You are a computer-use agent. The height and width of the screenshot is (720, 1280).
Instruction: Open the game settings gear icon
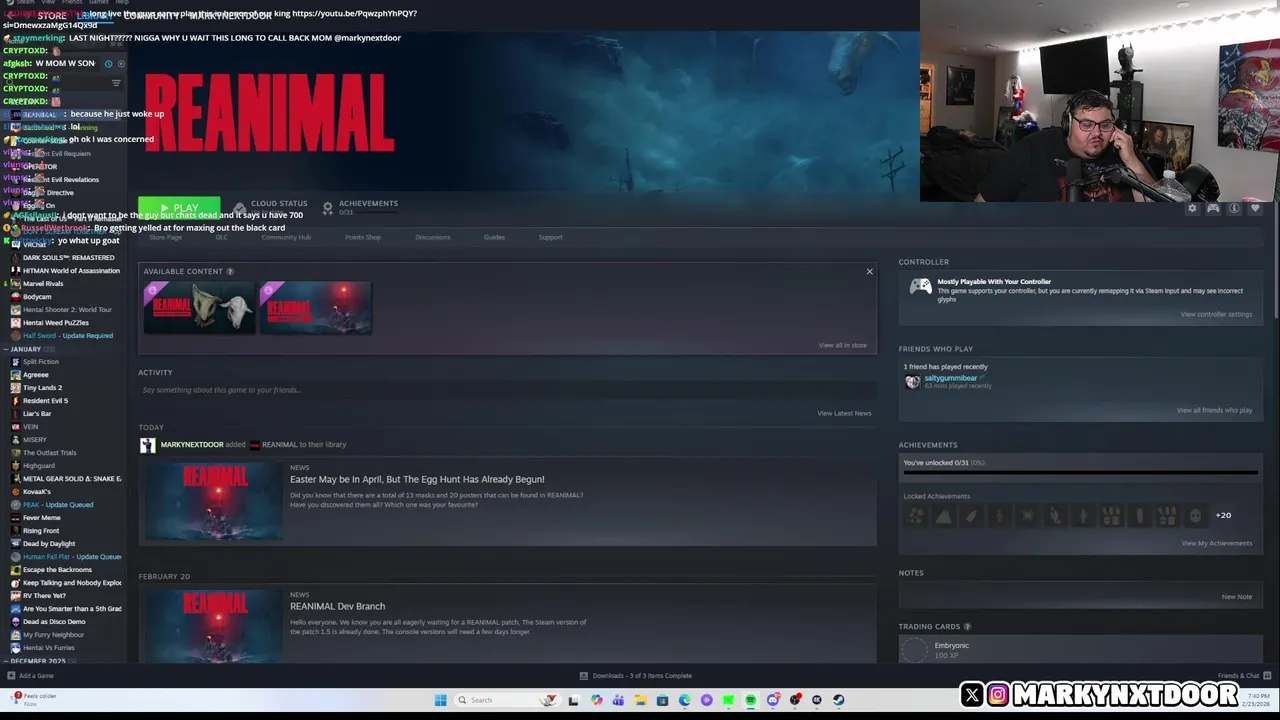[1192, 208]
